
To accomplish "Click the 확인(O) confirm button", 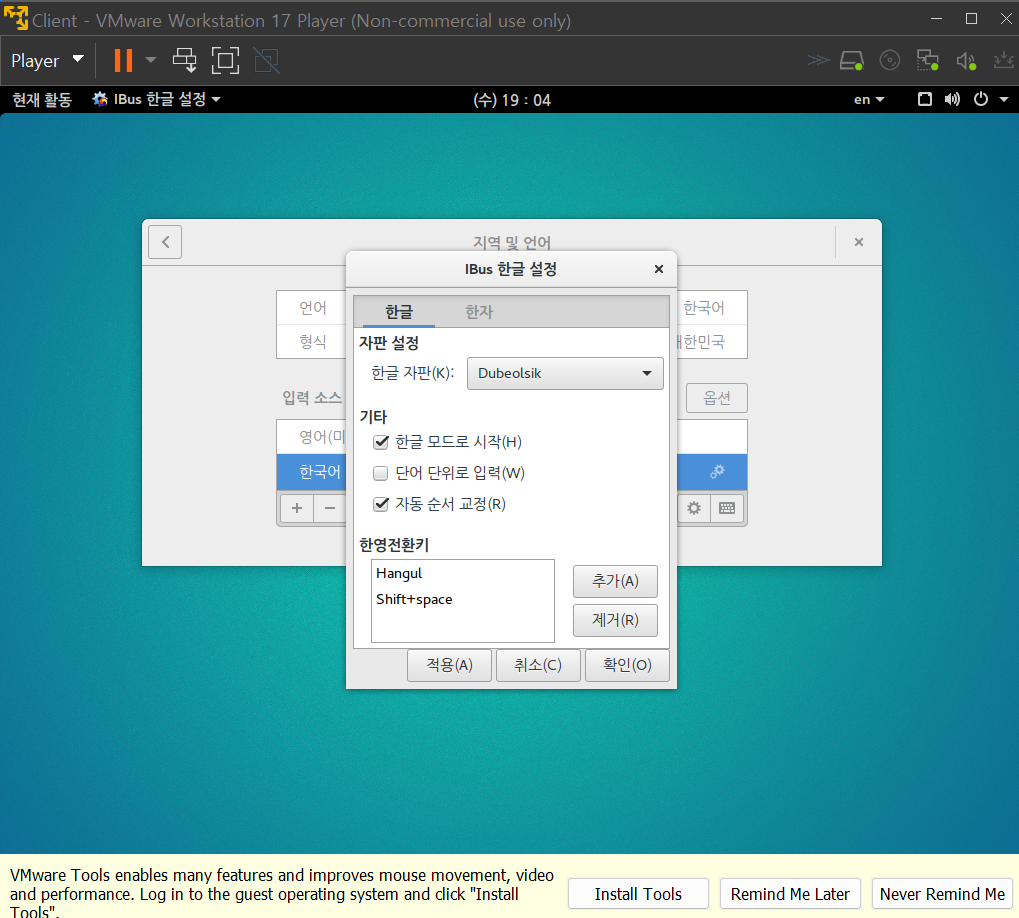I will point(627,665).
